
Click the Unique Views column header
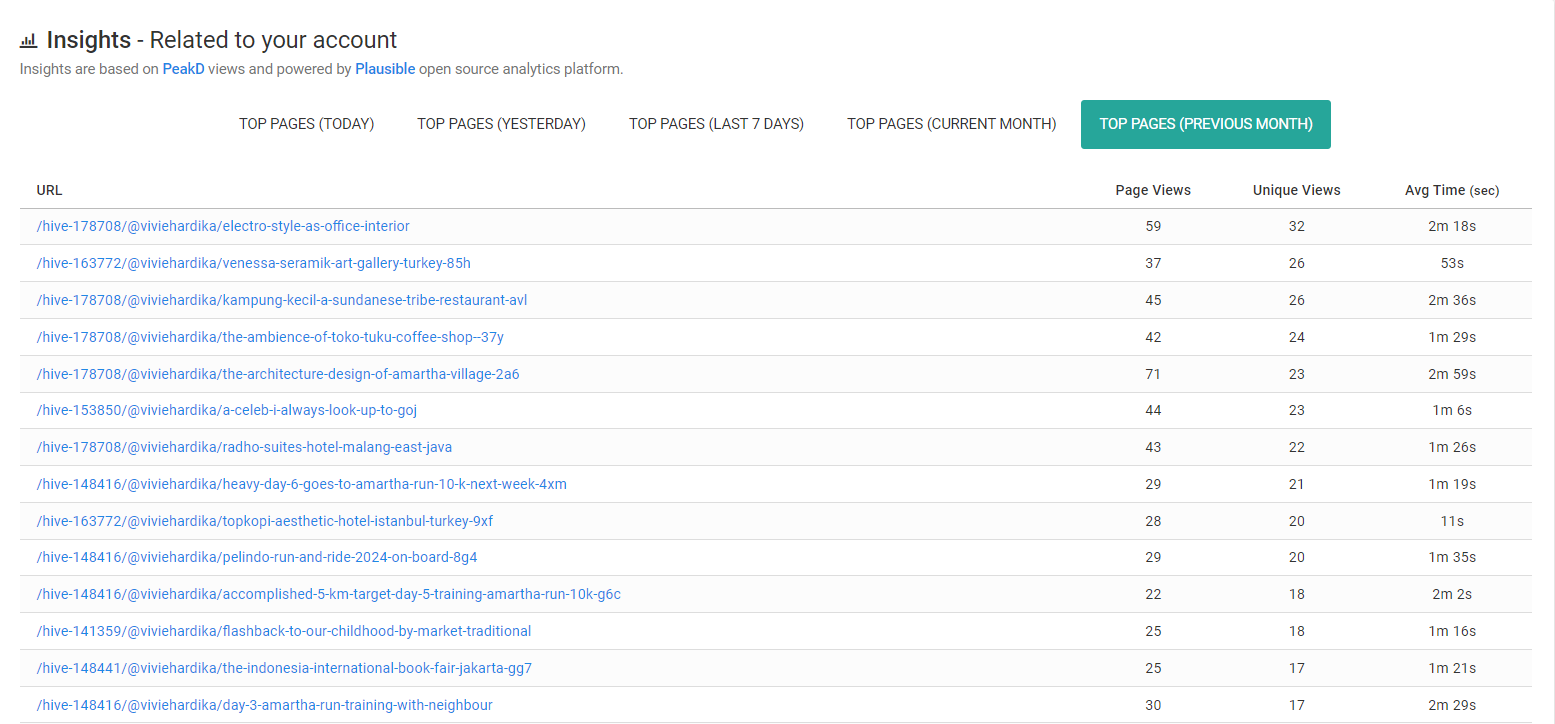pyautogui.click(x=1297, y=190)
